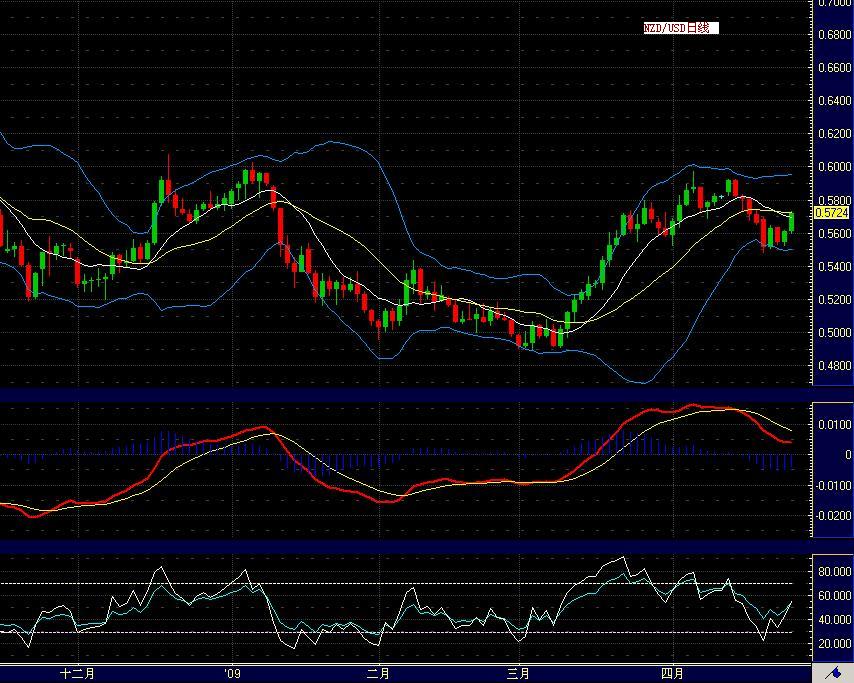
Task: Click the MACD -0.010 axis label
Action: pos(833,485)
